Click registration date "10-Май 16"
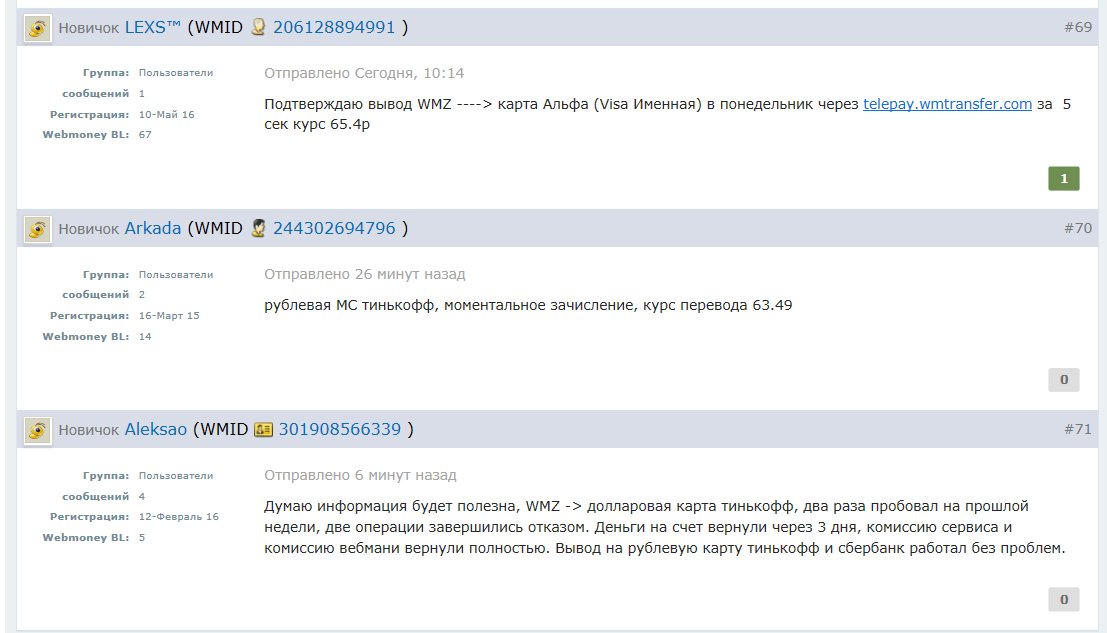The image size is (1107, 633). [x=167, y=114]
